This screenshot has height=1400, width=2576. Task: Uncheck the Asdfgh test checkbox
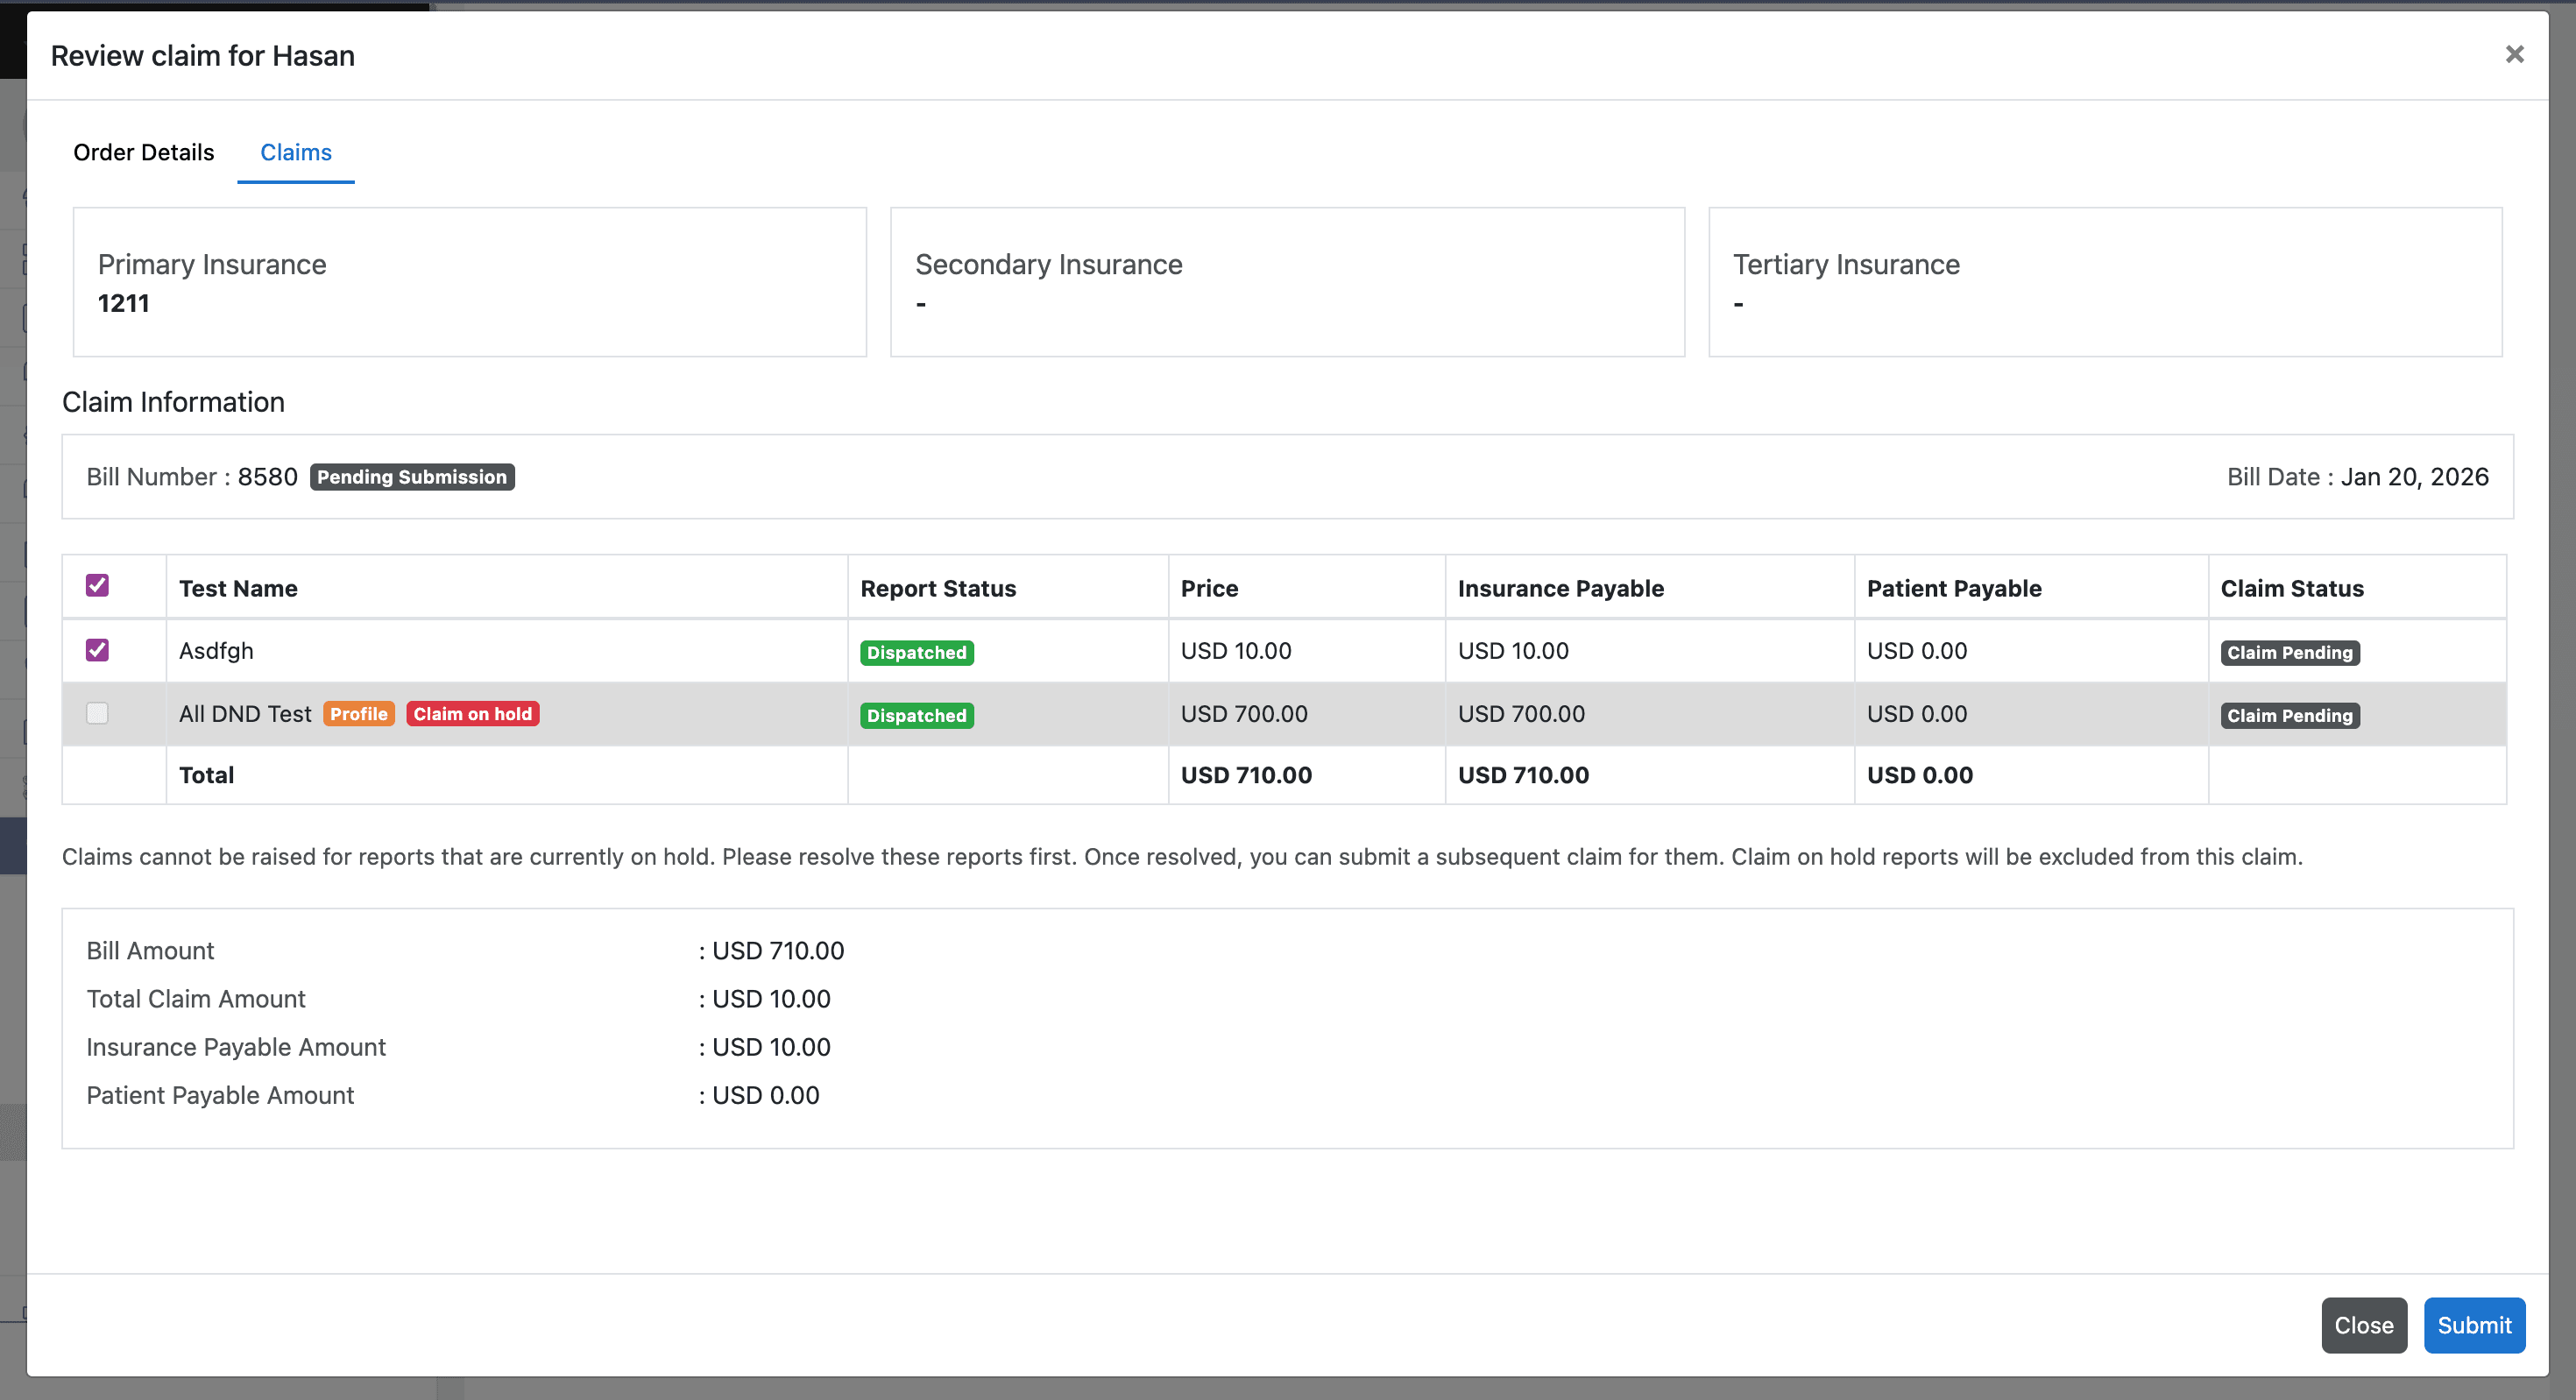click(x=97, y=650)
